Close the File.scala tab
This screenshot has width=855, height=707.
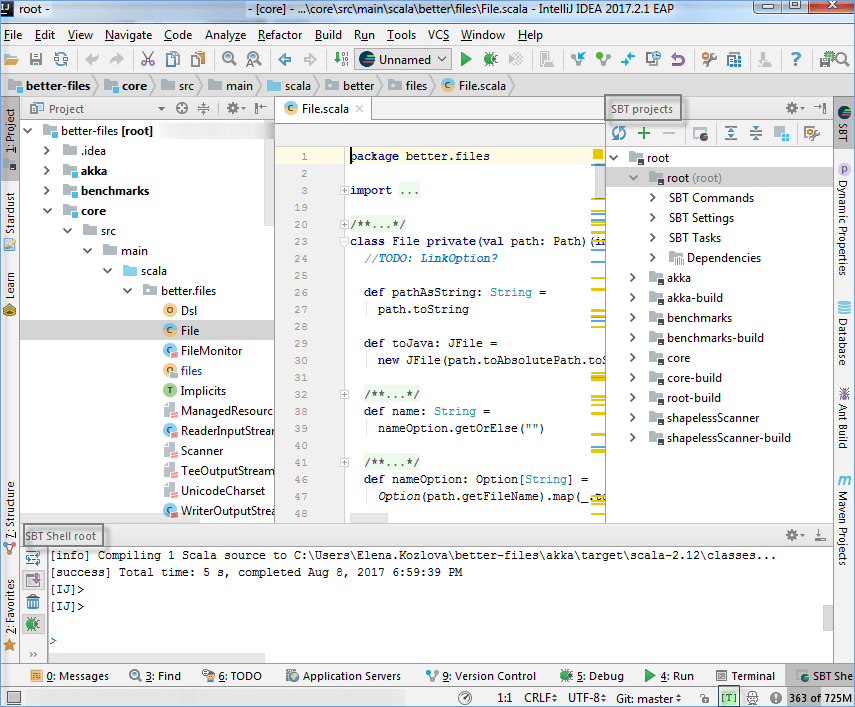click(359, 108)
